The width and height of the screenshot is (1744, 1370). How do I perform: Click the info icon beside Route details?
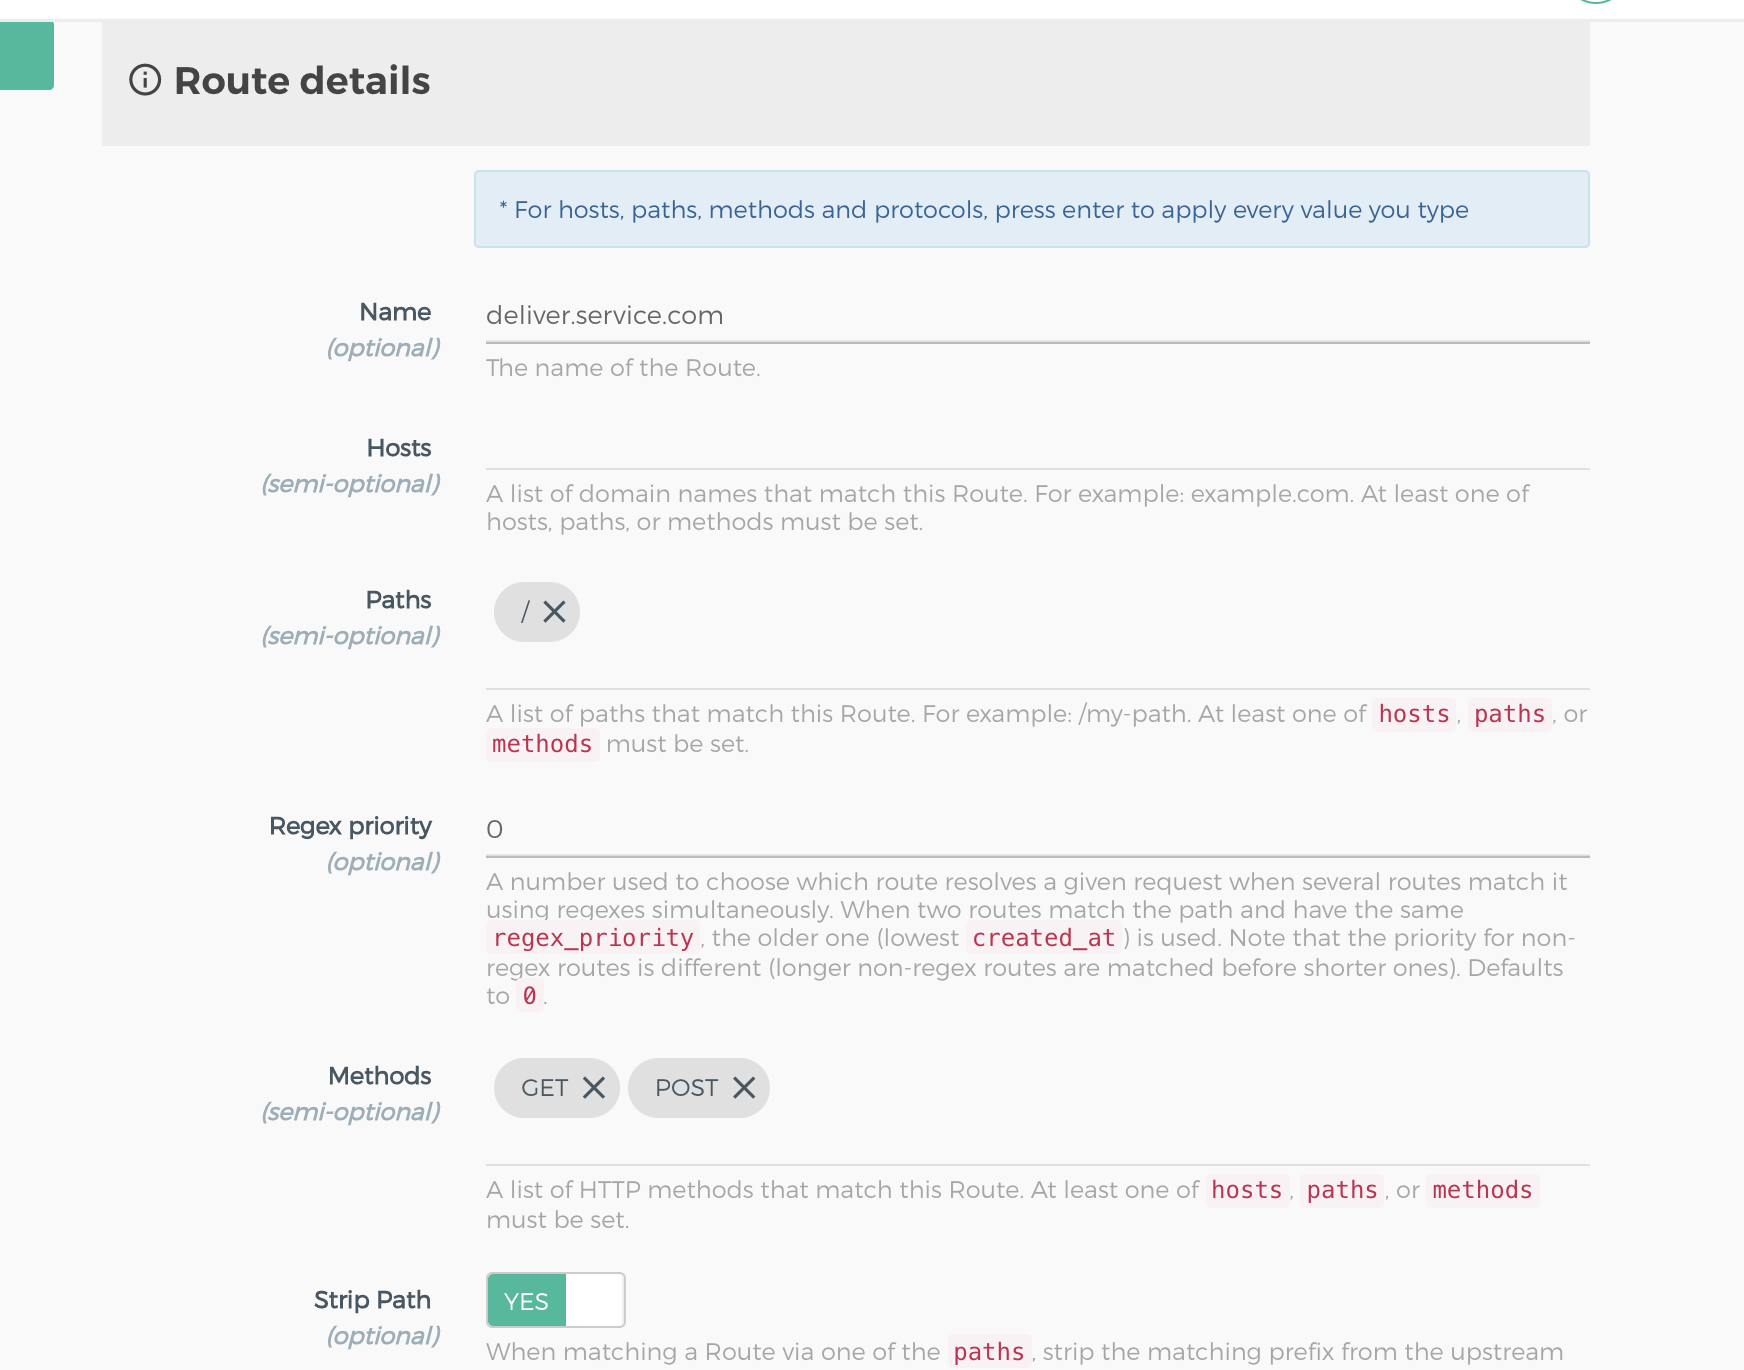tap(145, 80)
